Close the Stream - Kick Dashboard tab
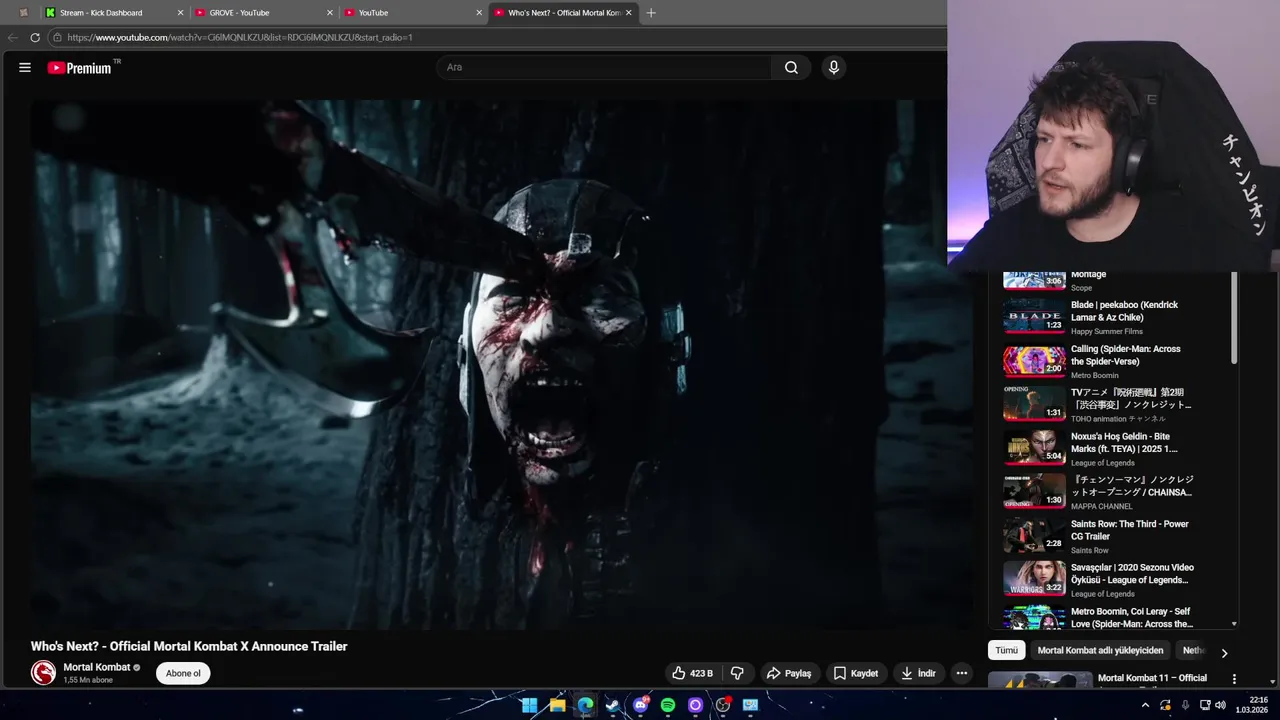 click(x=181, y=13)
